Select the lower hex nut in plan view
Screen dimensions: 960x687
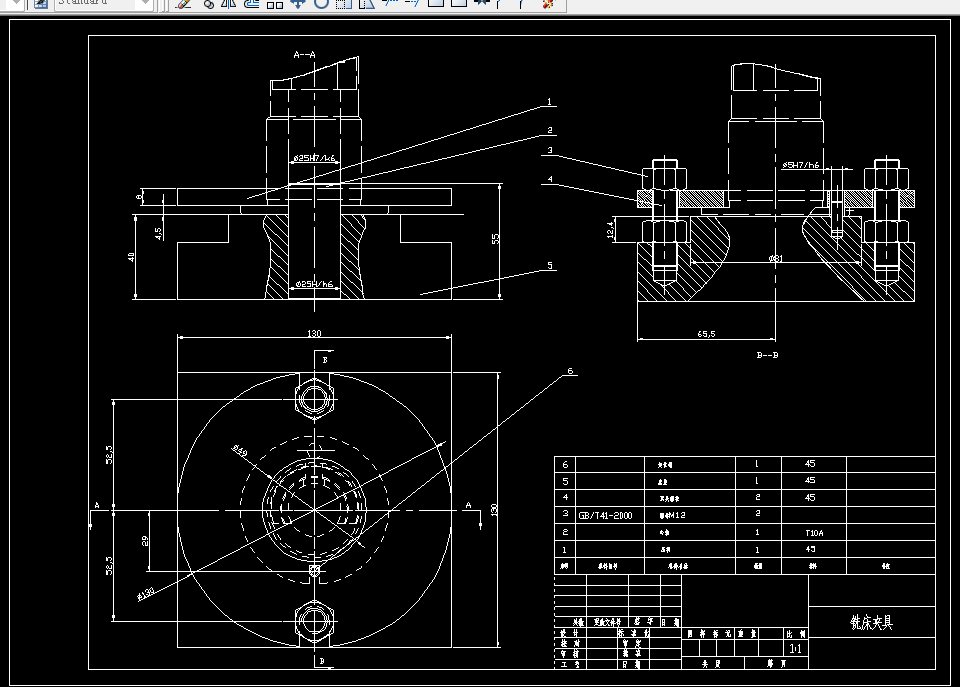click(315, 621)
